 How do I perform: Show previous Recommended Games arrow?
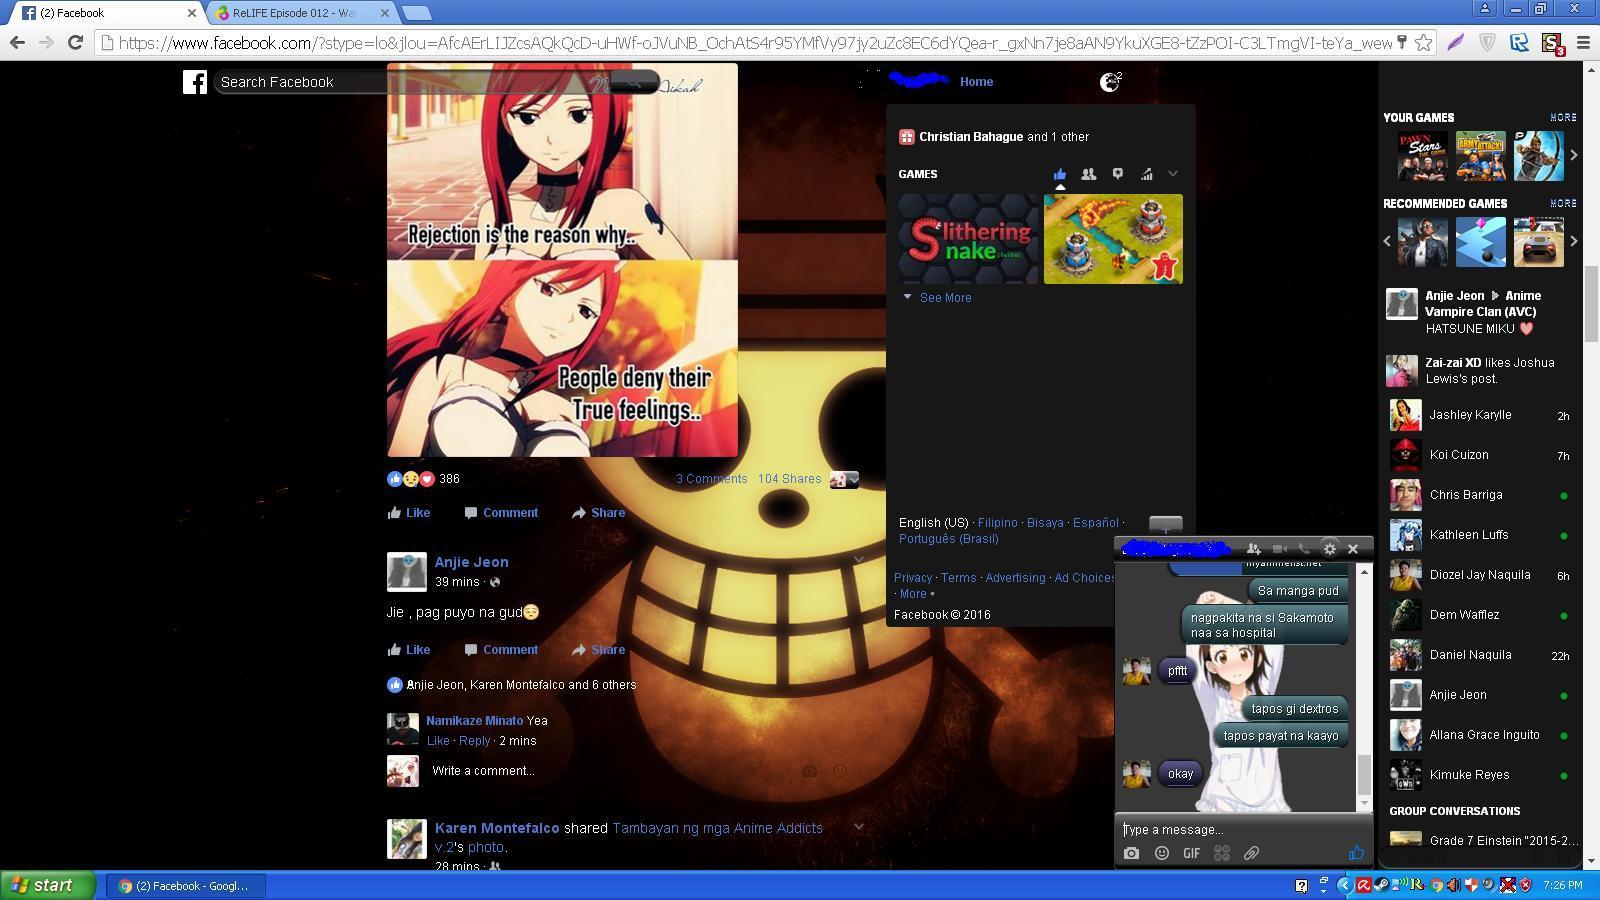pos(1387,241)
